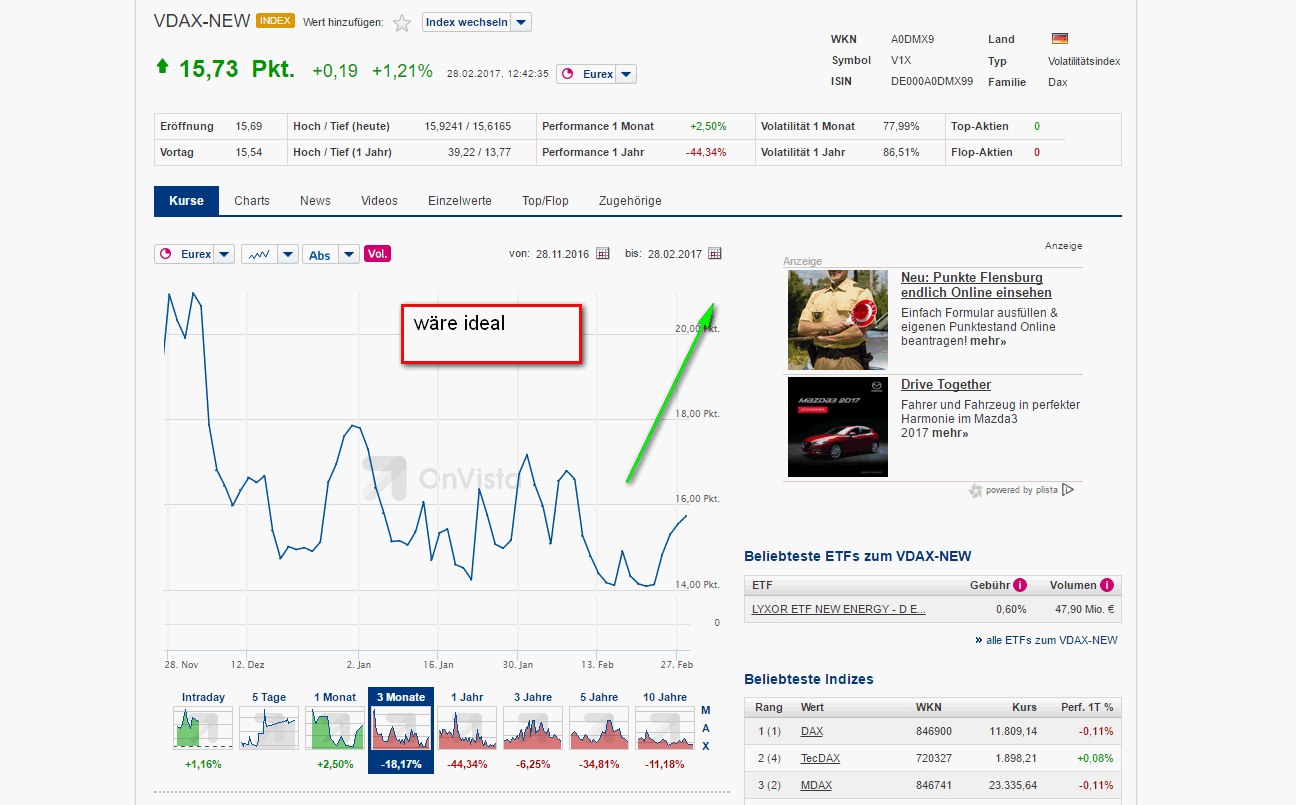
Task: Click the MDAX Kurs value 23.335,64
Action: pyautogui.click(x=1011, y=785)
